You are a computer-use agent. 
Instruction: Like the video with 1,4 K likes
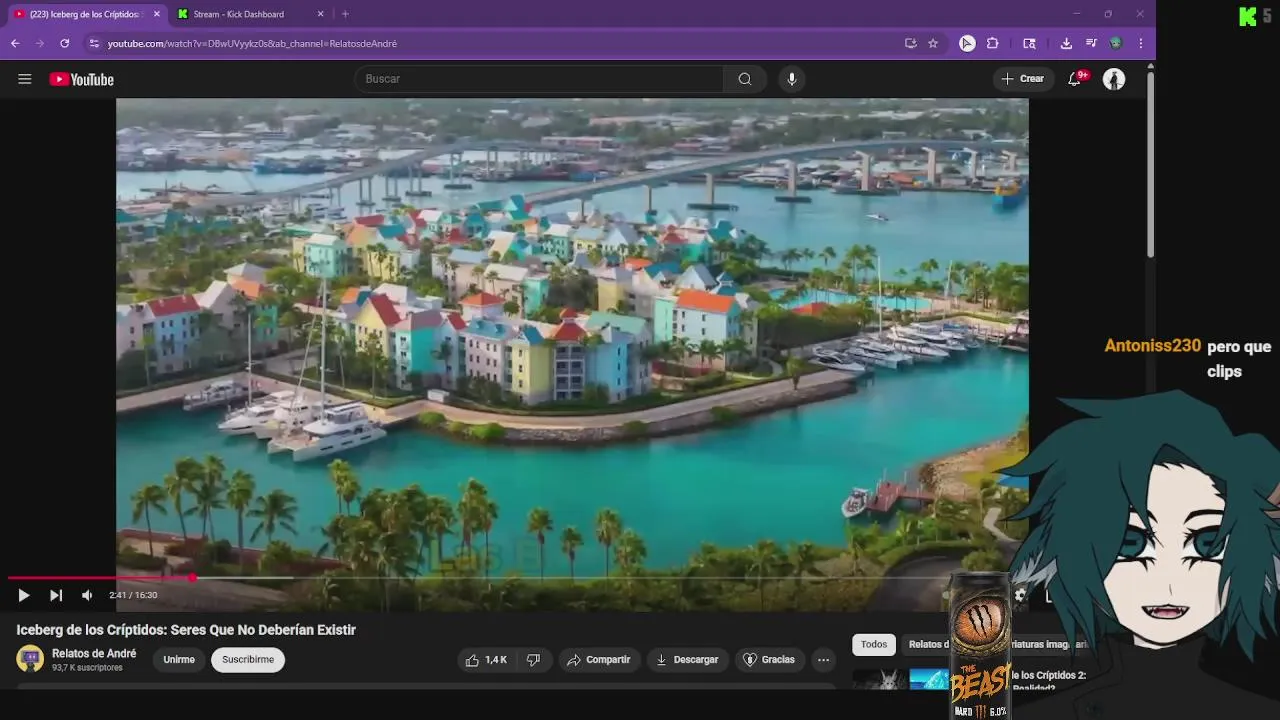[486, 660]
